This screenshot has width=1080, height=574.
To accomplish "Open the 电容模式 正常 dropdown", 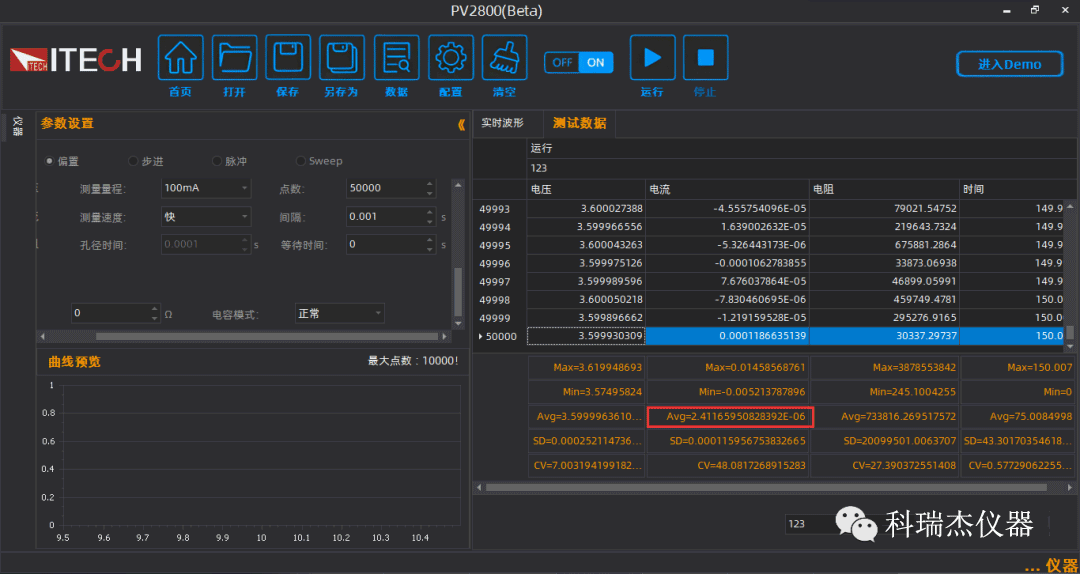I will tap(340, 314).
